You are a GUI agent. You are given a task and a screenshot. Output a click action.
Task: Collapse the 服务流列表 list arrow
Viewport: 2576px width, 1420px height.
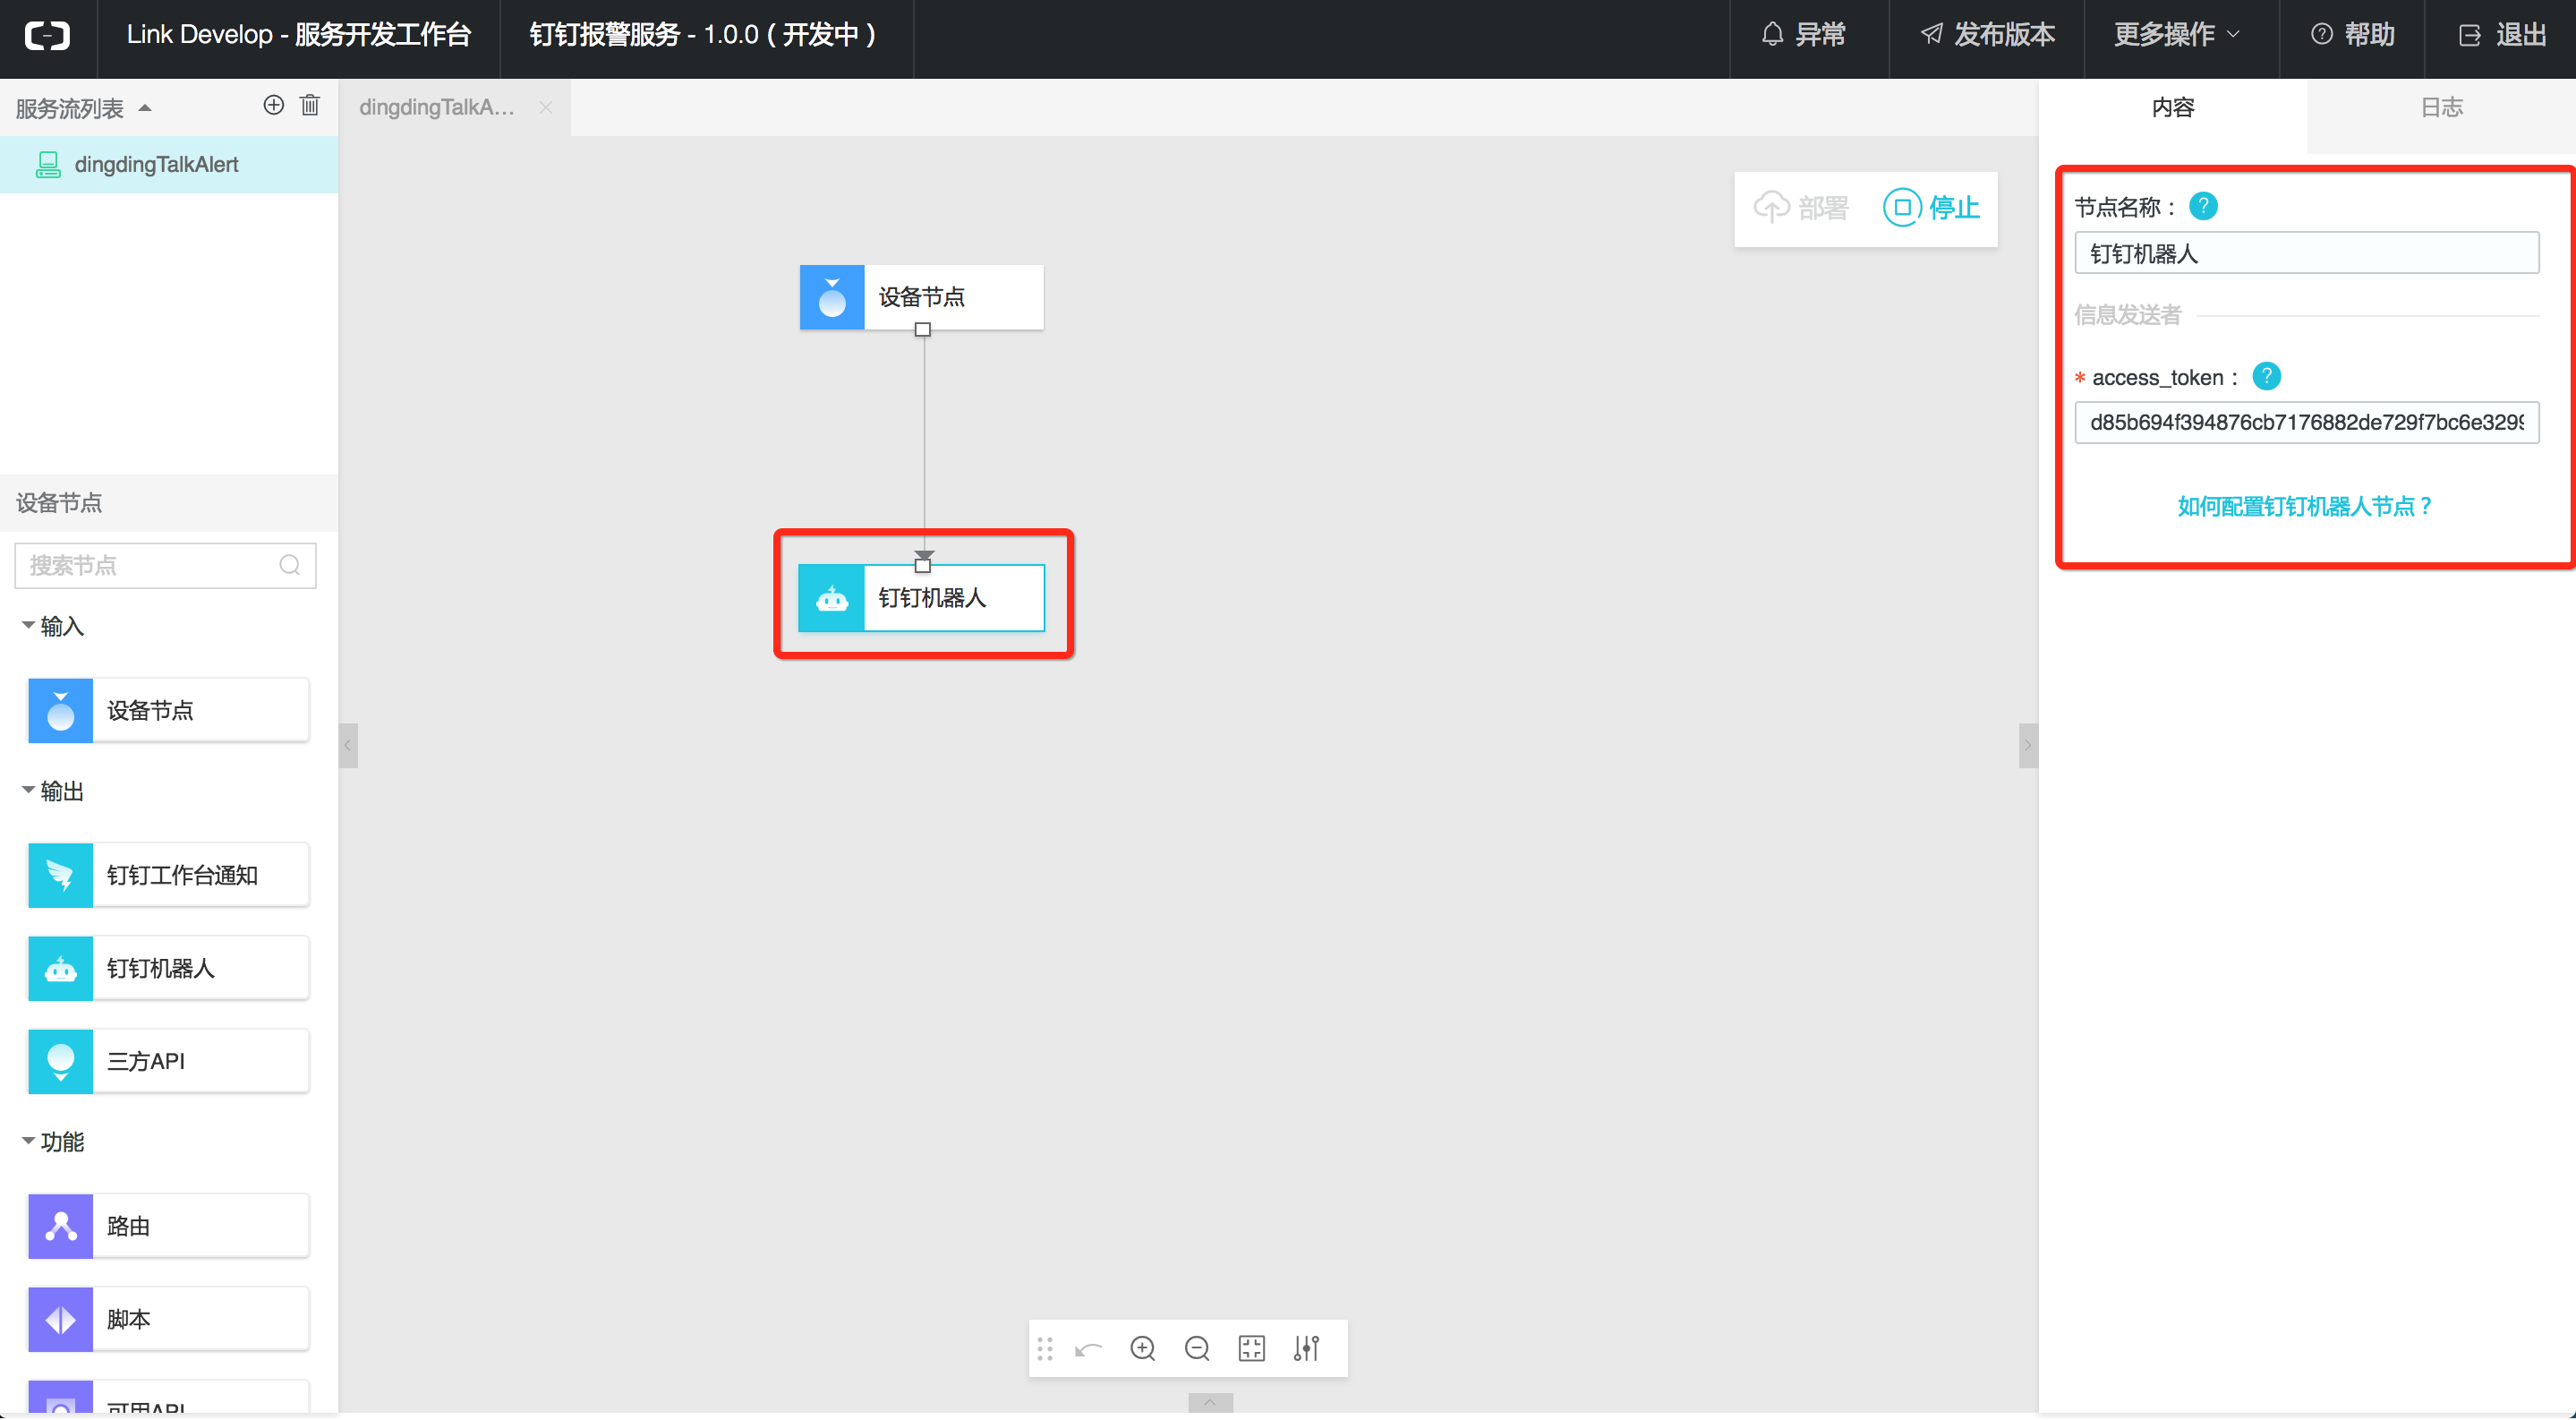[145, 108]
